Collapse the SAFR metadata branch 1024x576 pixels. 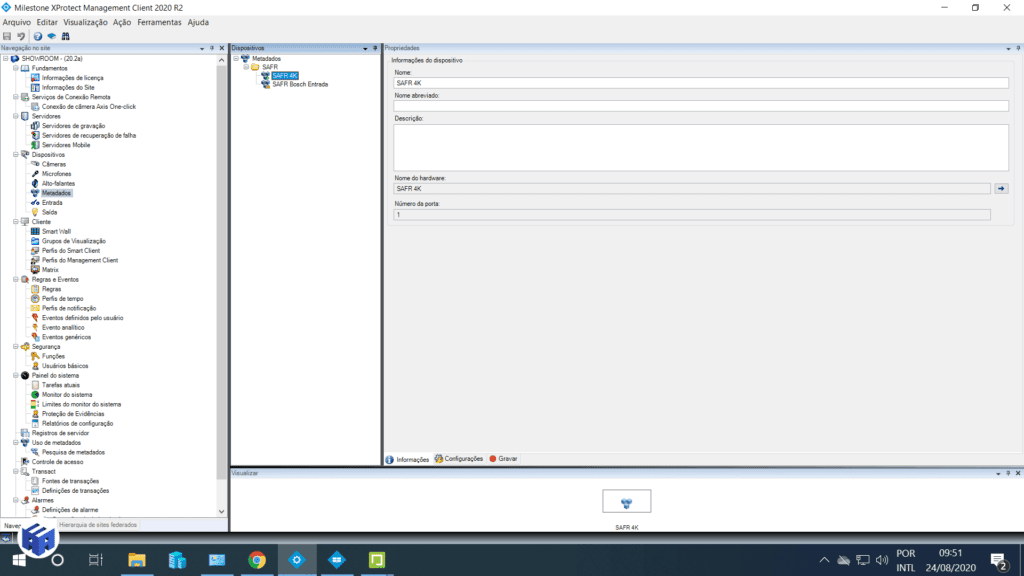248,66
